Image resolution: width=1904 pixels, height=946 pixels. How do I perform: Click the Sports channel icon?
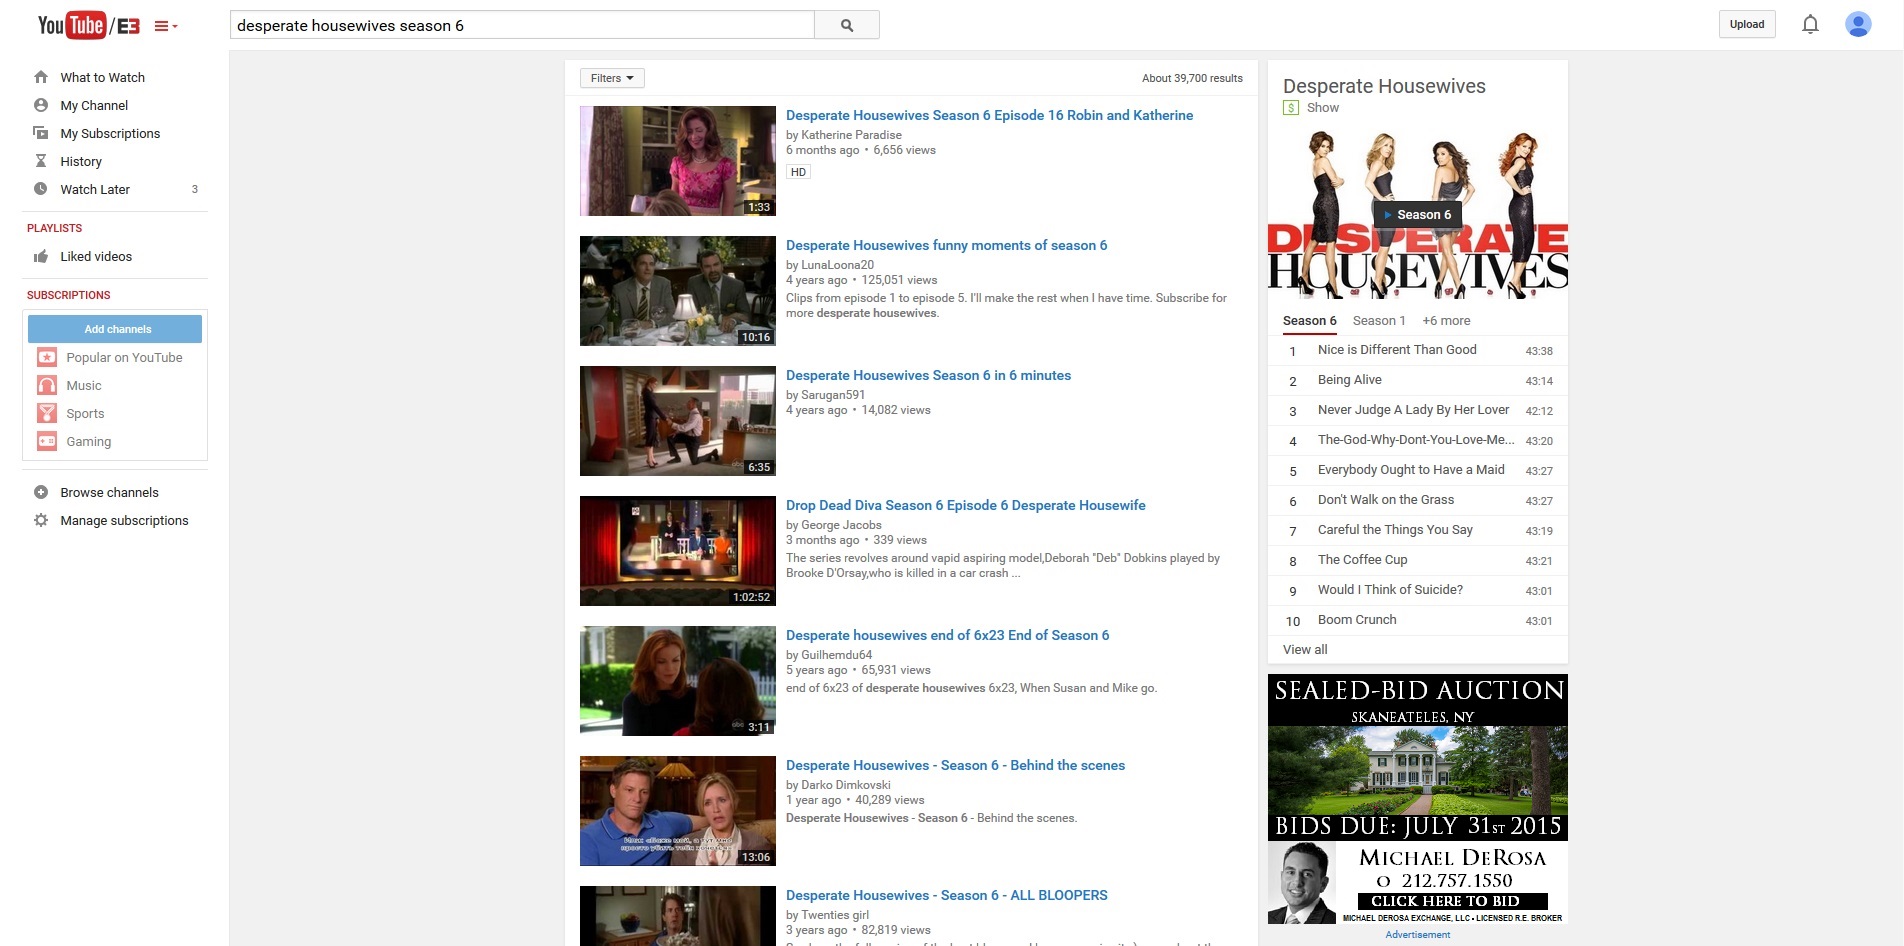(47, 413)
